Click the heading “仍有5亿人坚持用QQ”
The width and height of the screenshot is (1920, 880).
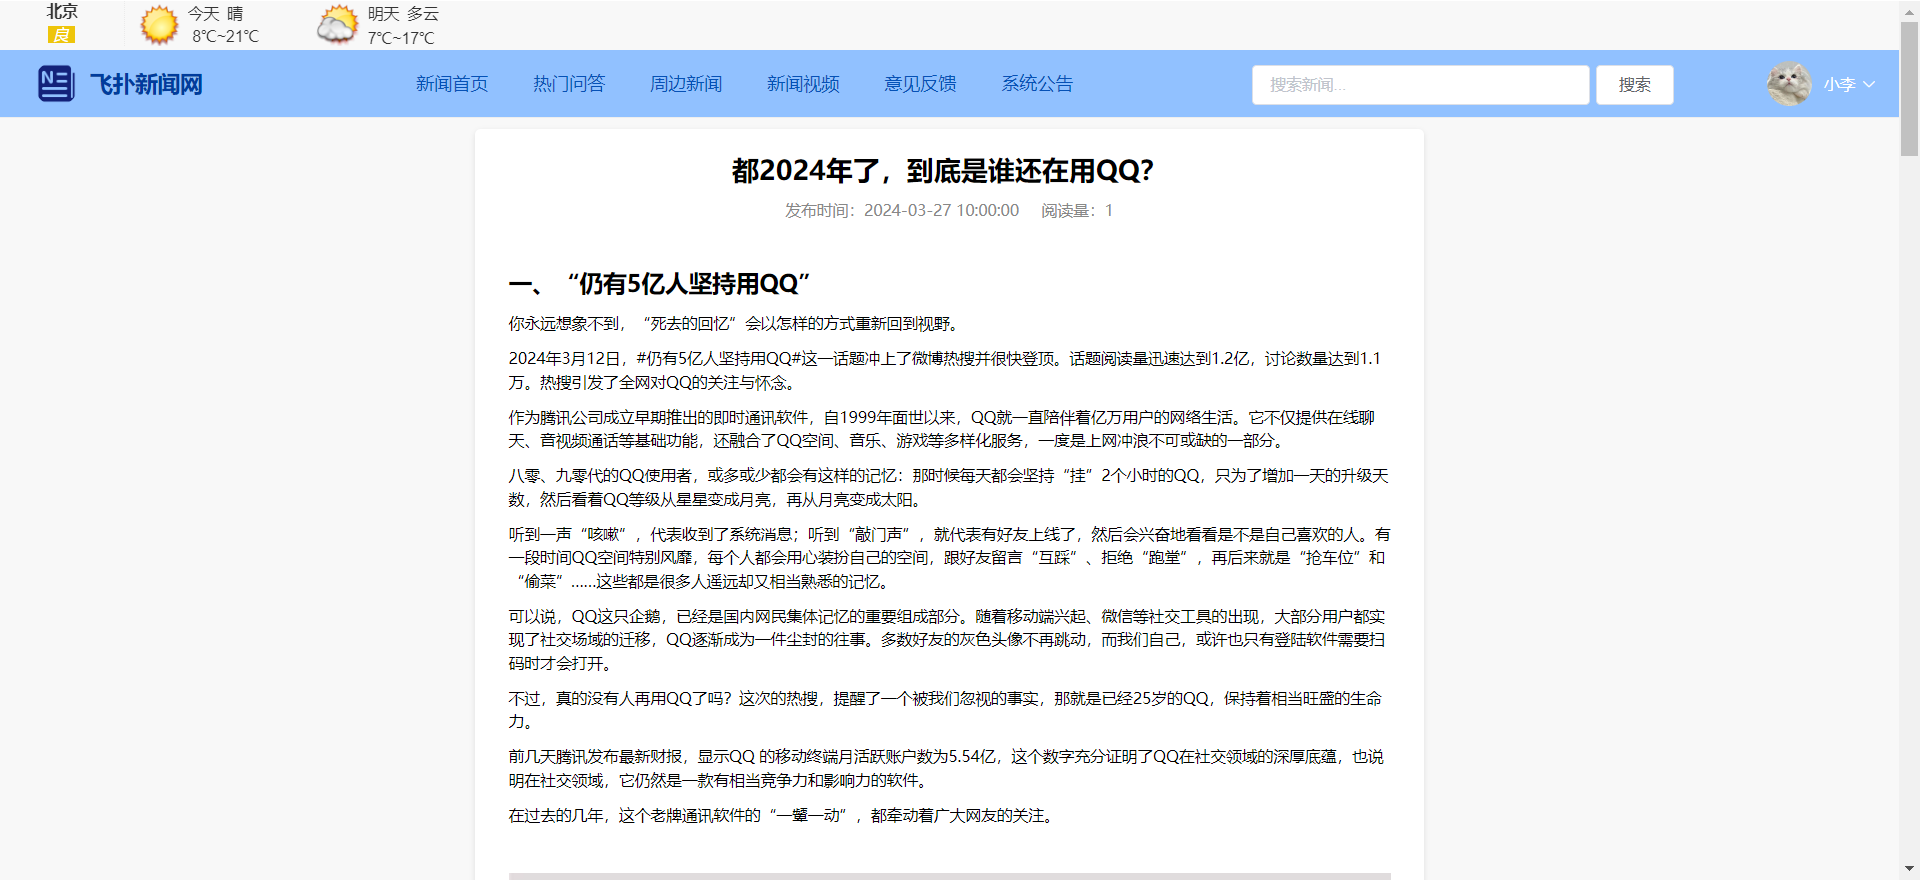[688, 284]
